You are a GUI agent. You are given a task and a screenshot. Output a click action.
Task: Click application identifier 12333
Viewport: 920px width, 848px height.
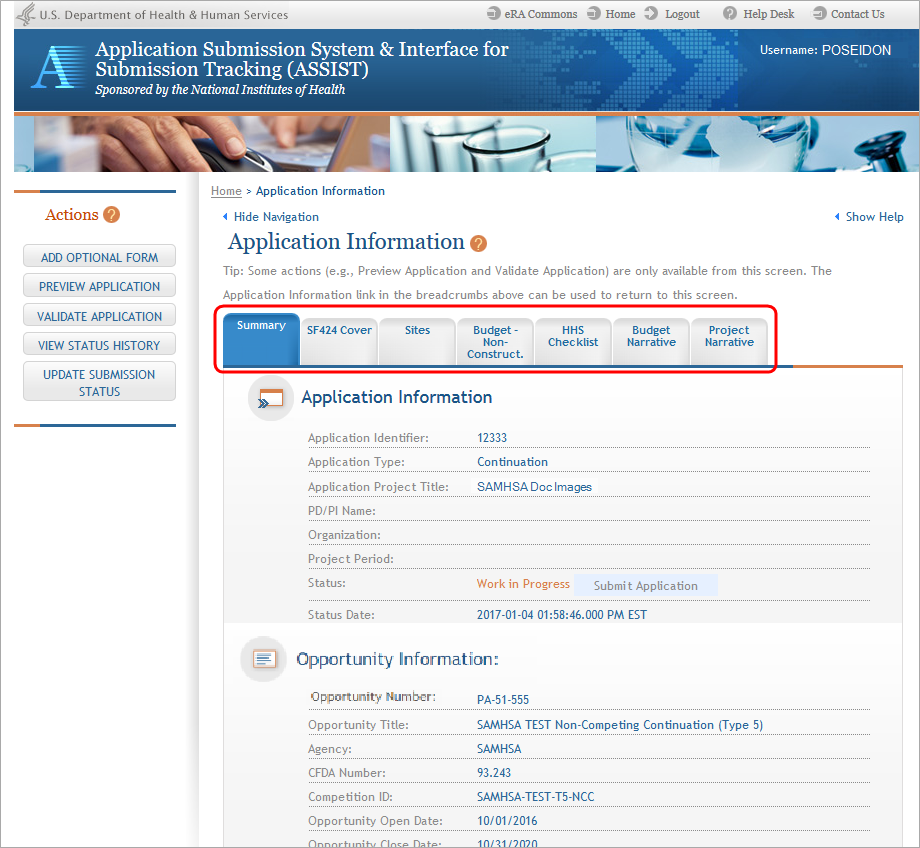tap(492, 438)
